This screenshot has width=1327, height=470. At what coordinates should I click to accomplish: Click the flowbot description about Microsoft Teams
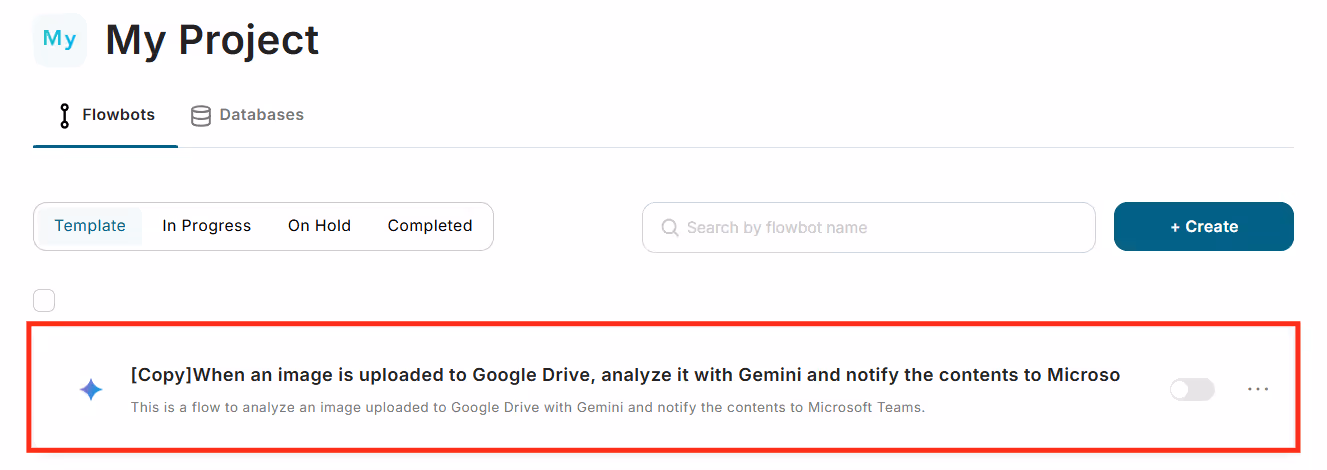coord(528,407)
